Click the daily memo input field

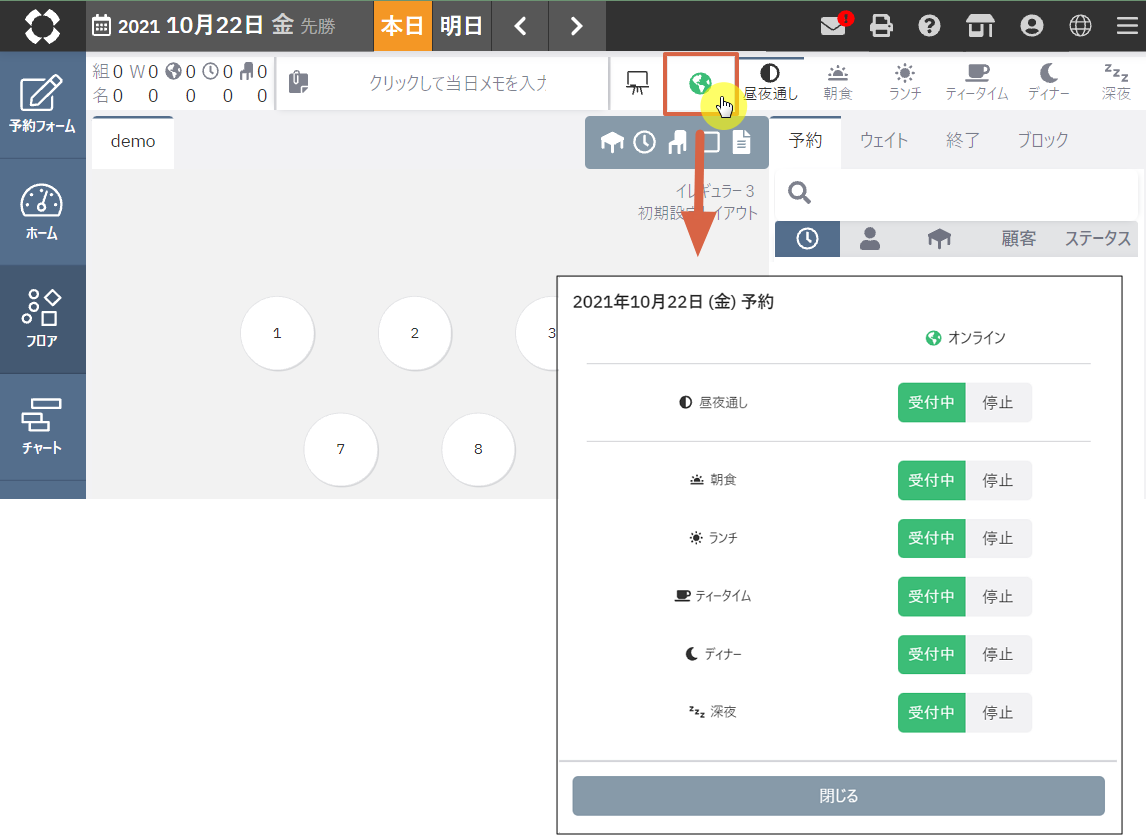[x=458, y=84]
